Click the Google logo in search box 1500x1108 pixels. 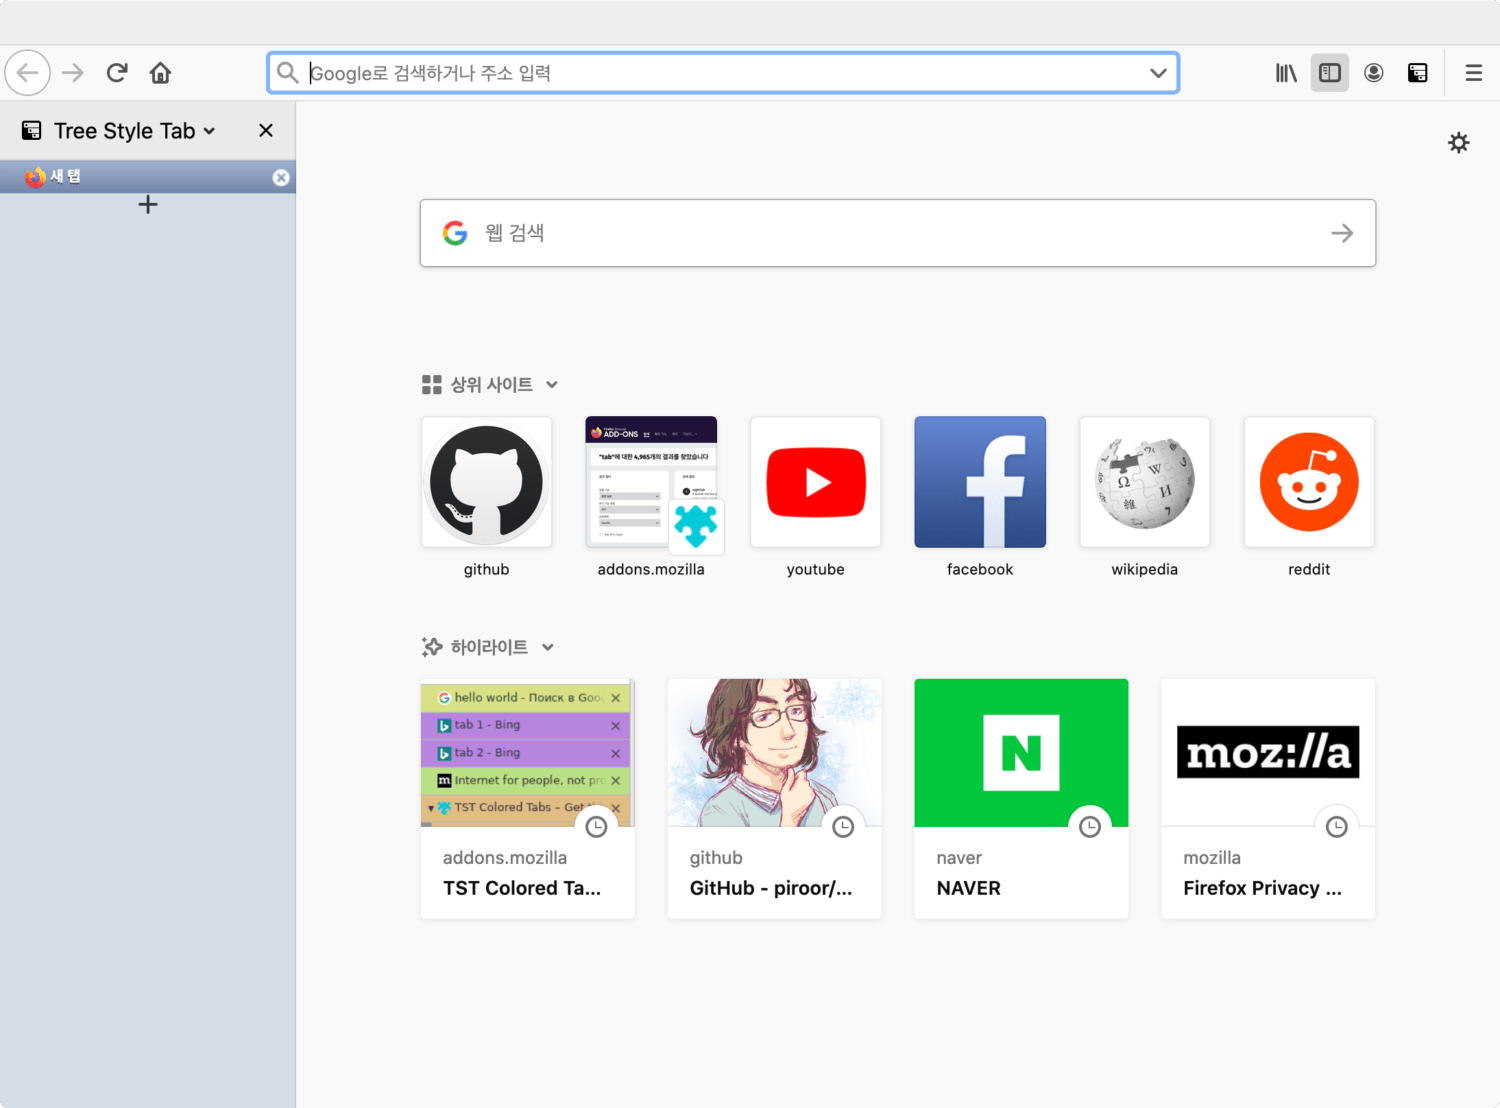pyautogui.click(x=455, y=233)
